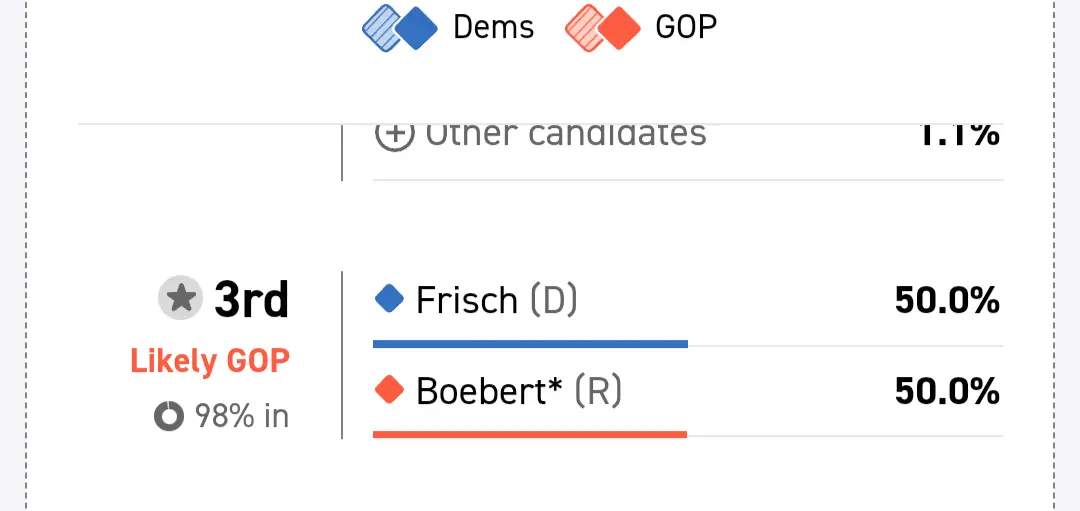Click the Frisch (D) candidate name
1080x511 pixels.
tap(497, 300)
